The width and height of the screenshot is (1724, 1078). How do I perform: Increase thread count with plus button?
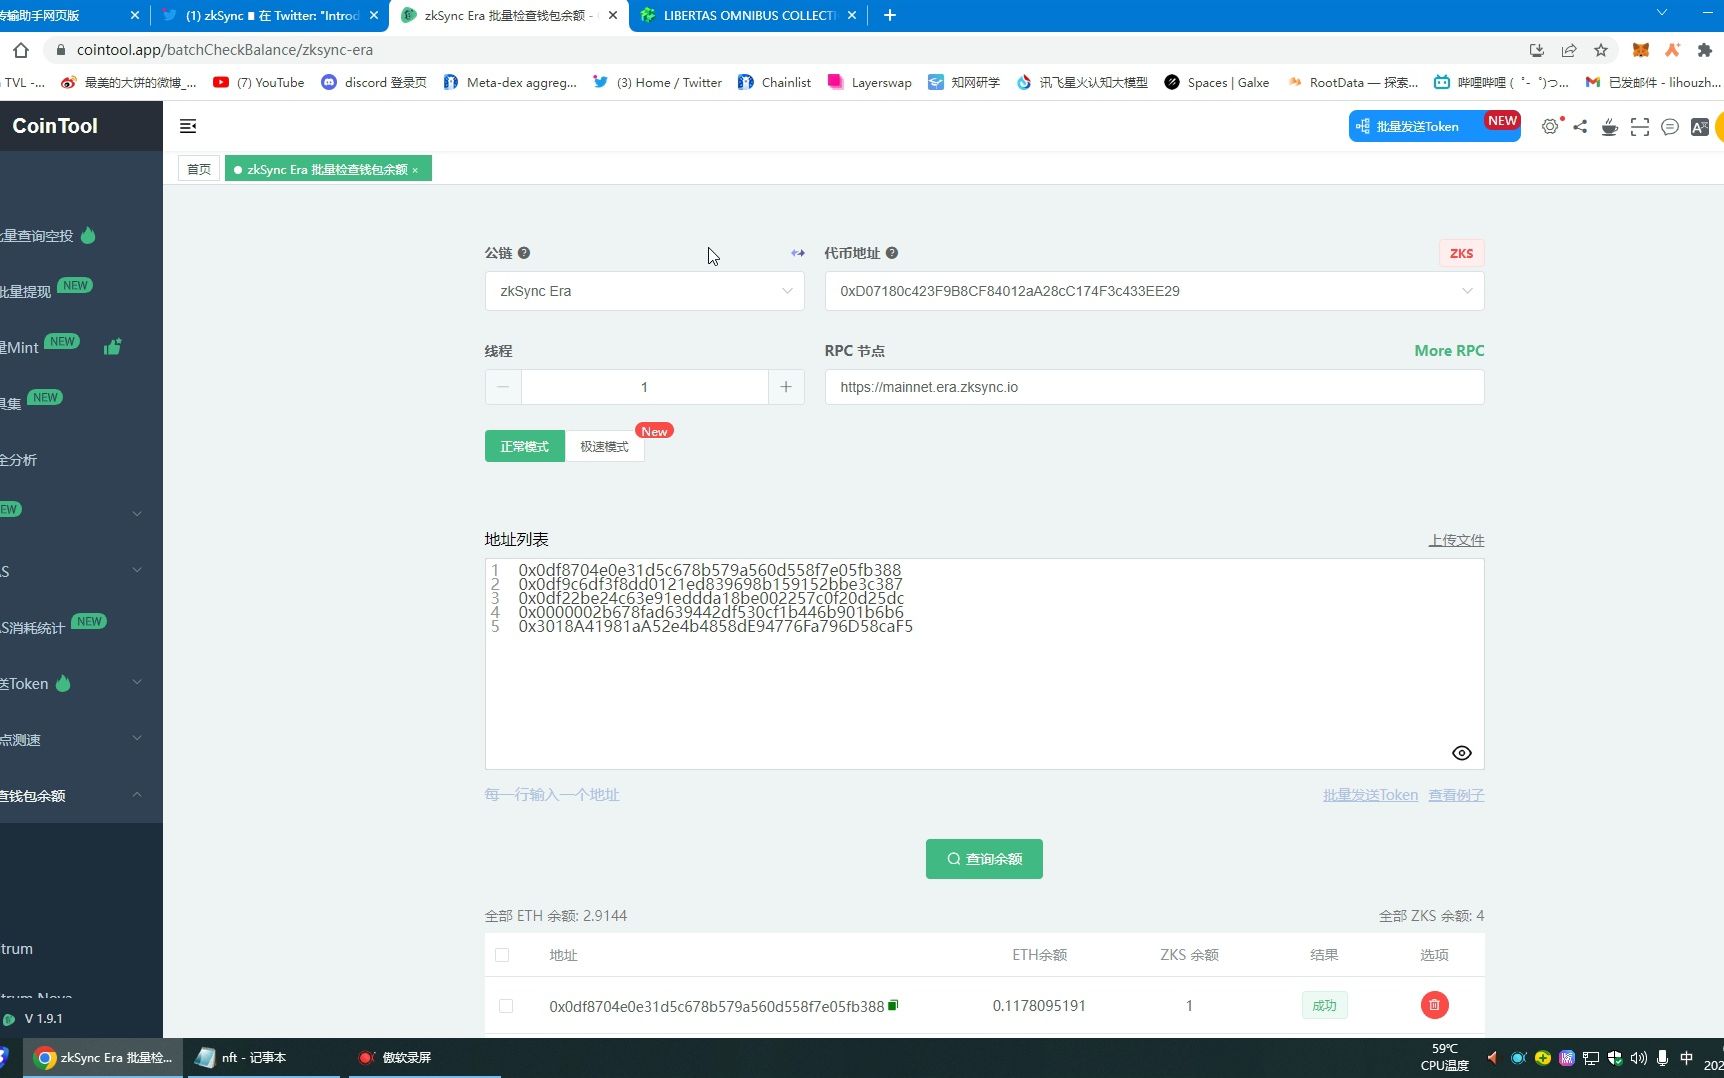point(786,387)
